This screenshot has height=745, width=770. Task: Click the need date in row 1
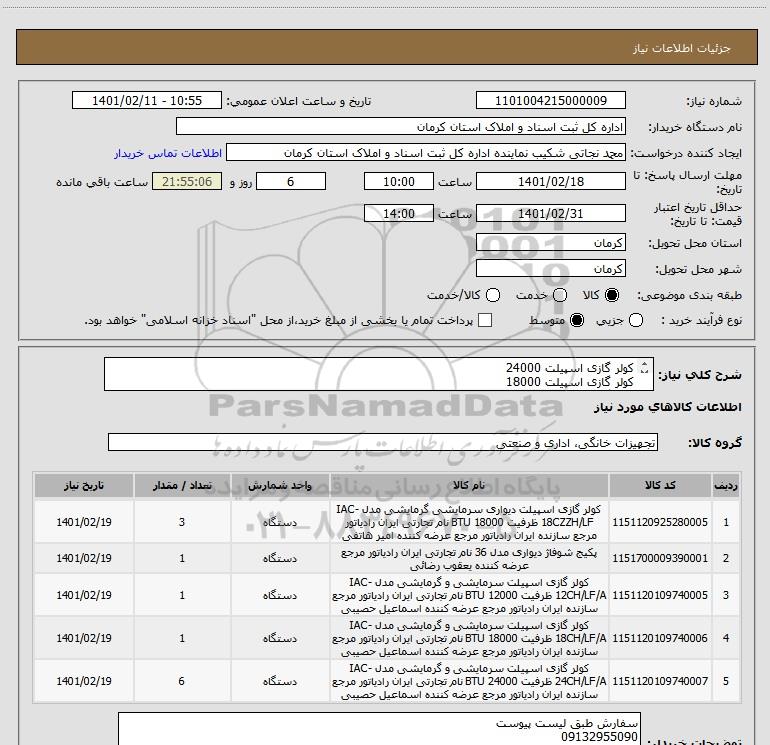83,522
